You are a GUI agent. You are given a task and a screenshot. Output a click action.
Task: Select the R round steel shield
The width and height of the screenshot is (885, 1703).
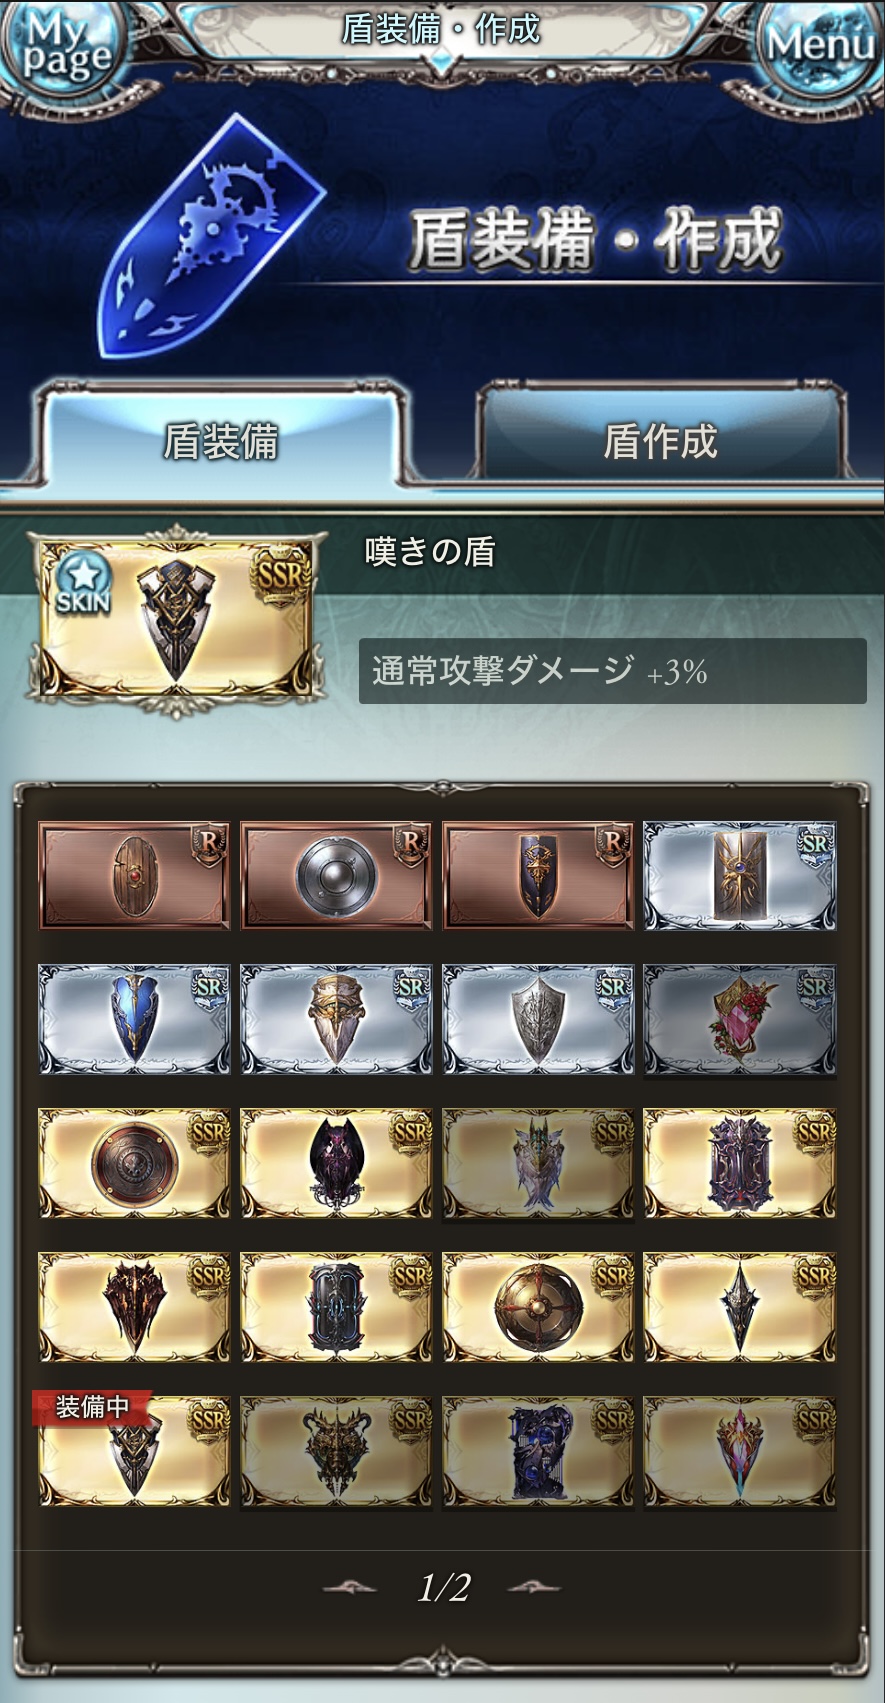point(336,876)
